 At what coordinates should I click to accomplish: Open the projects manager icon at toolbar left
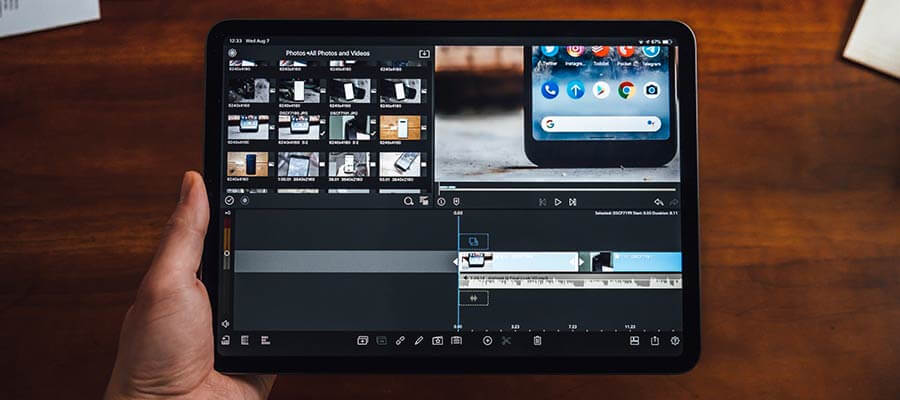(x=226, y=340)
